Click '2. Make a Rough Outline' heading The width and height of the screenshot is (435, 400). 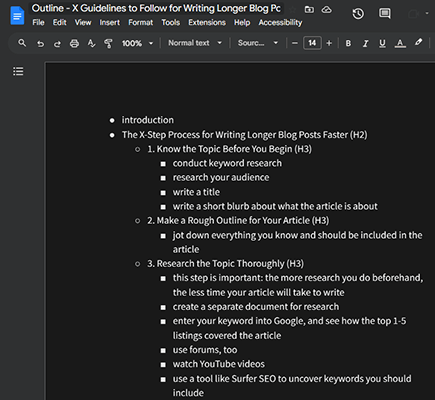[x=238, y=221]
